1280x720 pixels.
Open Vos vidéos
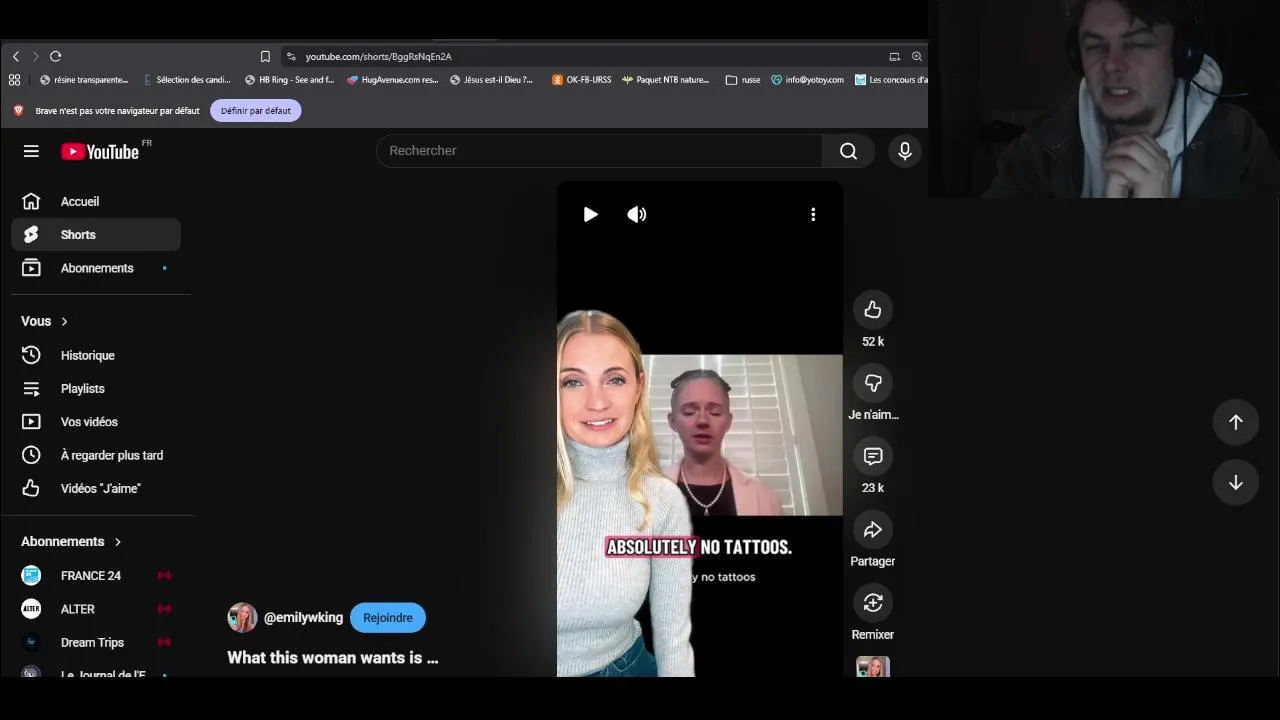click(96, 422)
